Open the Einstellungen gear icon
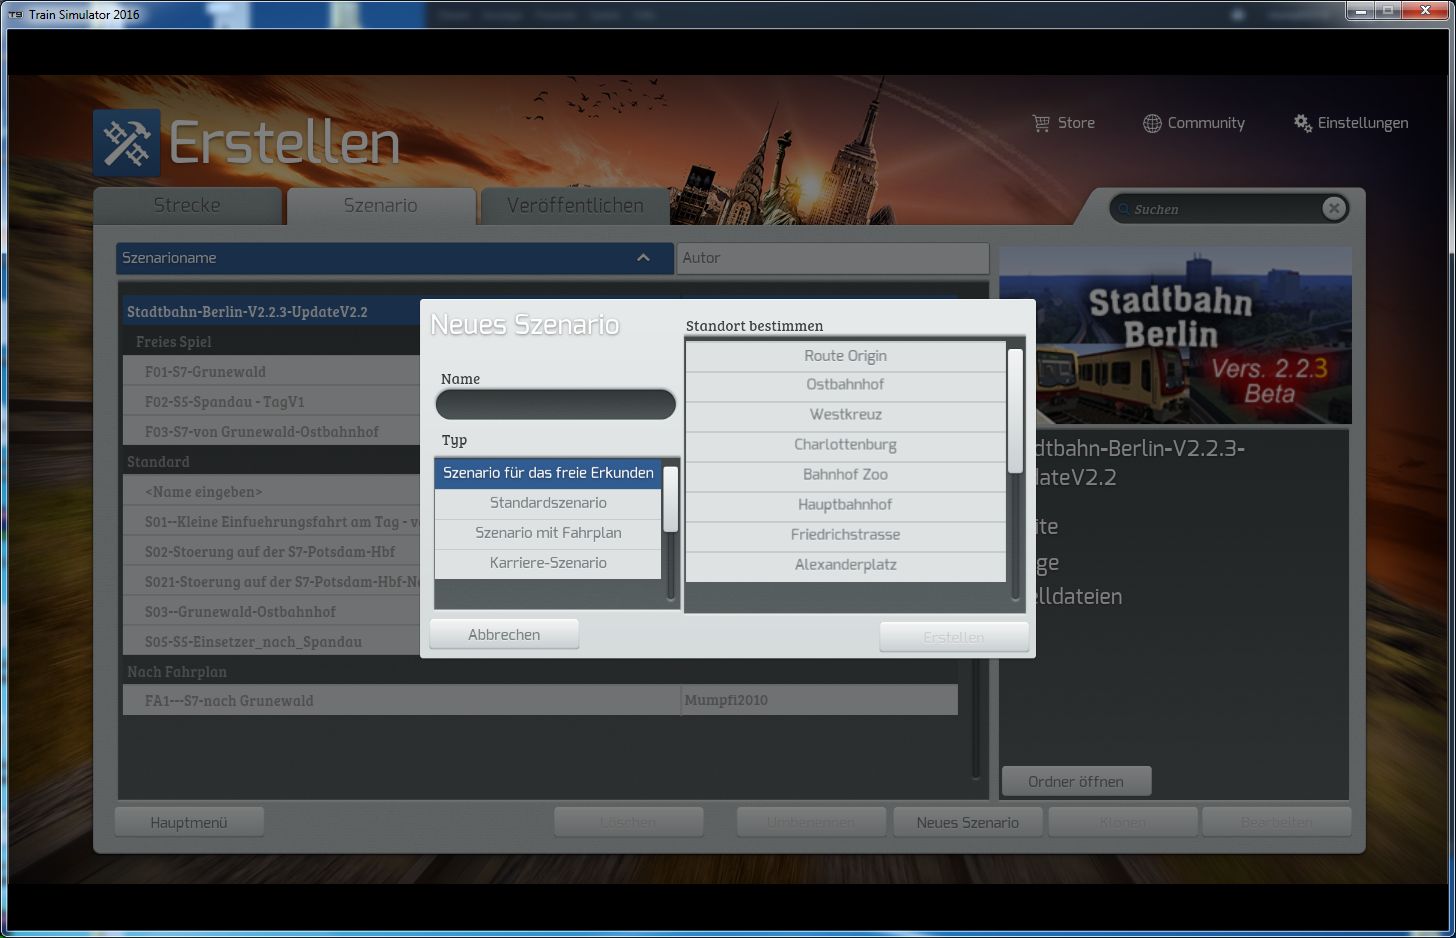The width and height of the screenshot is (1456, 938). tap(1302, 123)
